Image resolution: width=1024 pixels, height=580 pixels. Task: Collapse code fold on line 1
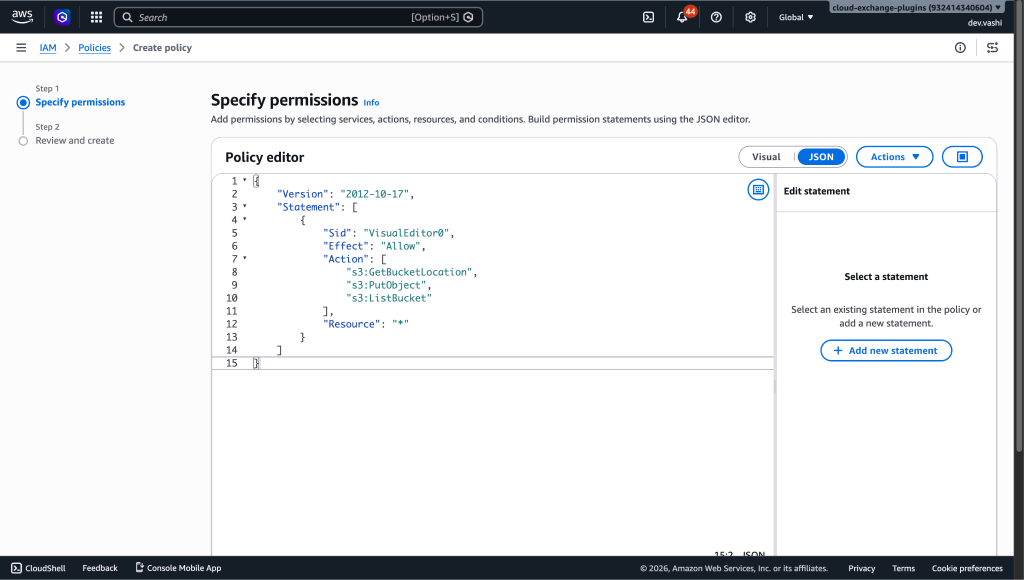coord(245,180)
